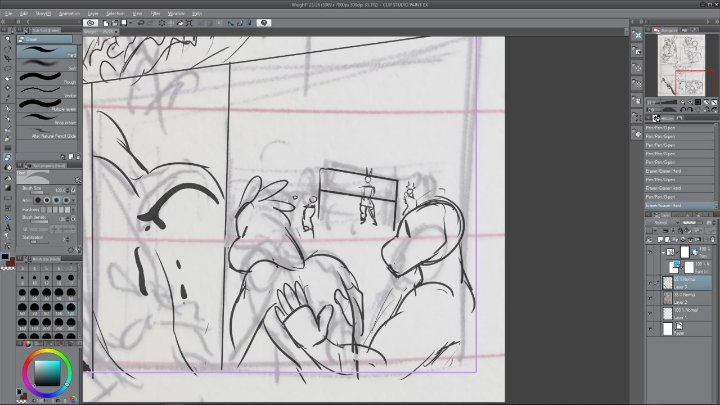This screenshot has width=720, height=405.
Task: Toggle visibility of the layer folder
Action: (x=650, y=252)
